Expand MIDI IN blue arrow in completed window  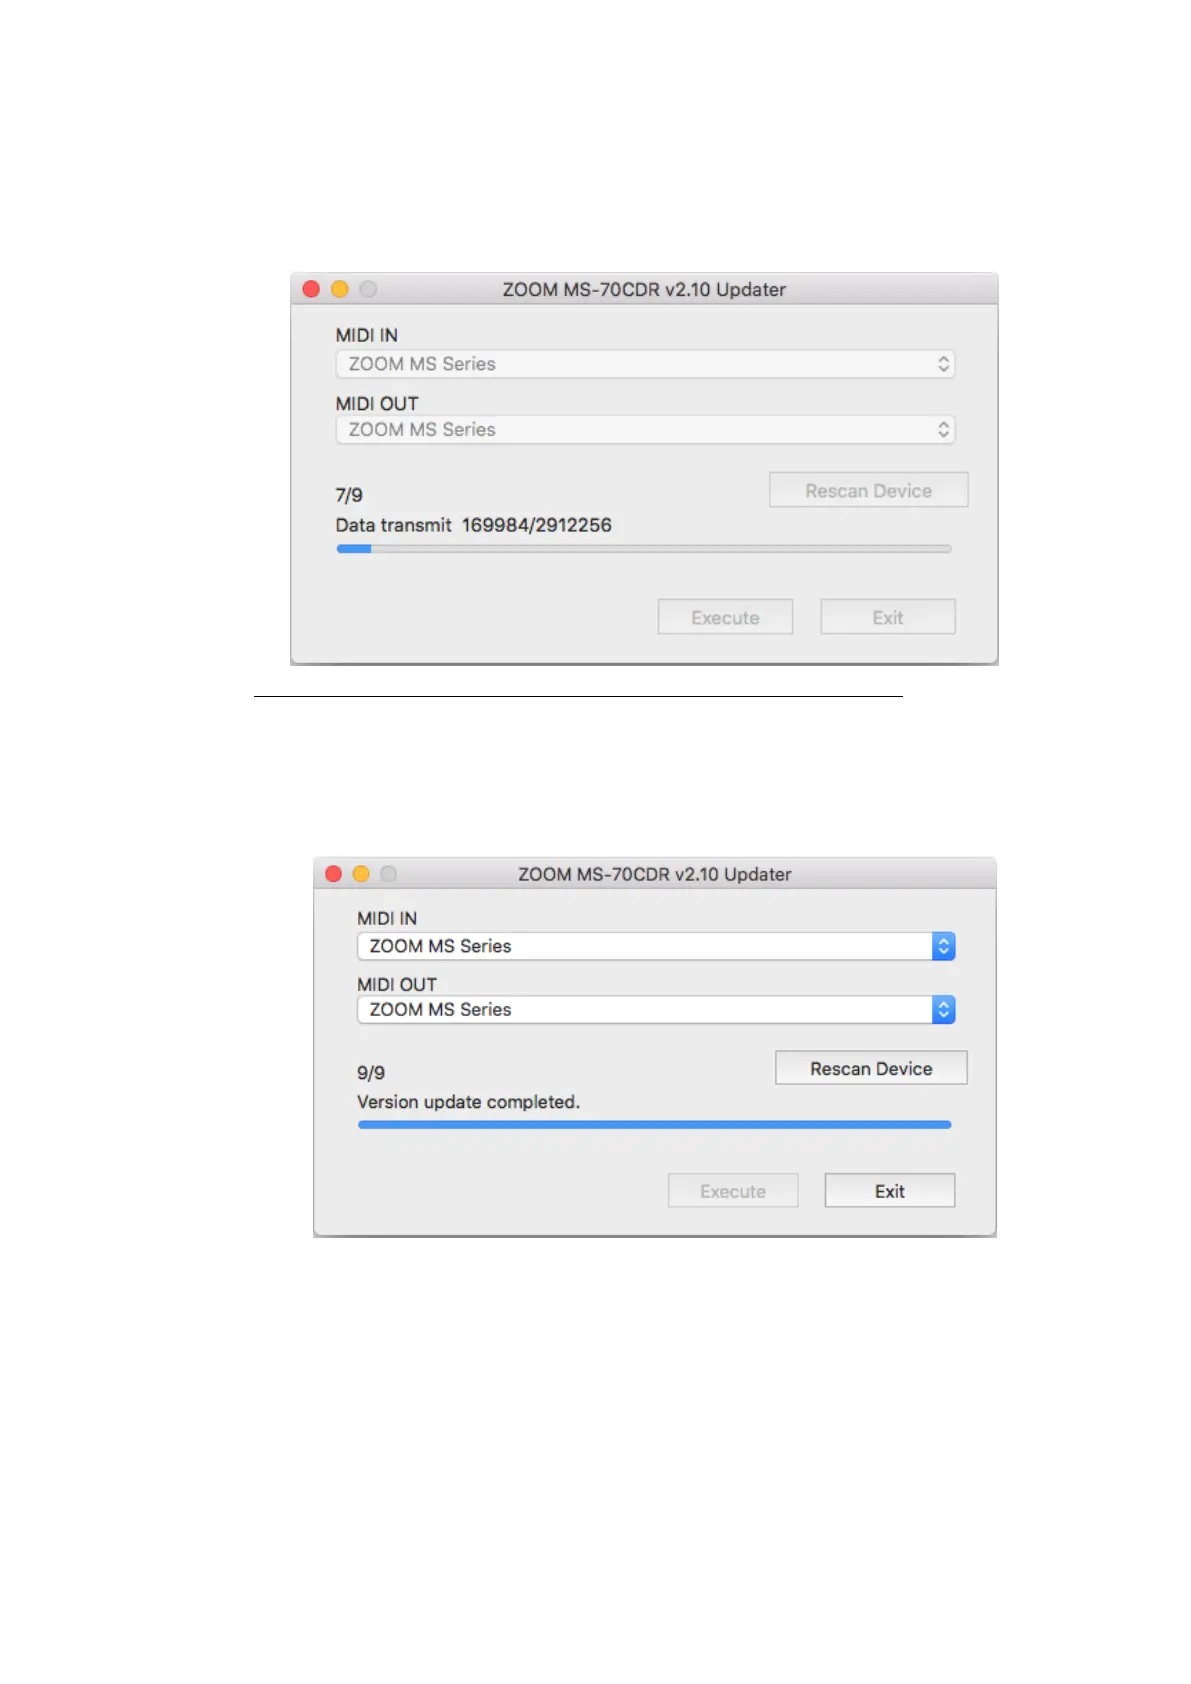click(x=943, y=946)
